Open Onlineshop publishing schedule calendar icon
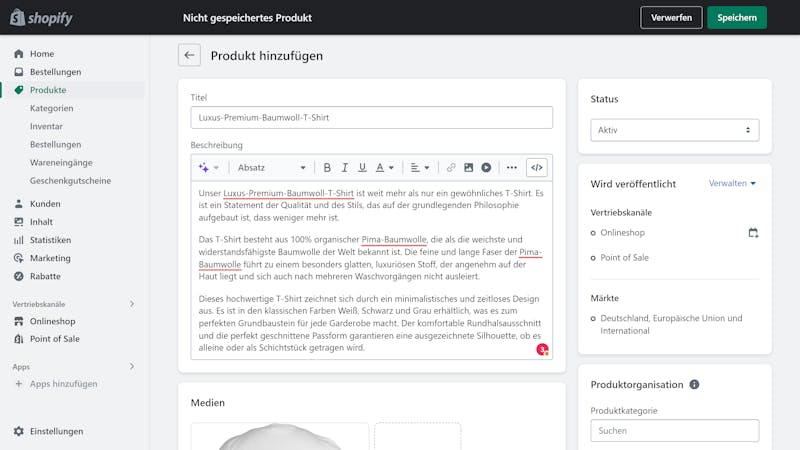The height and width of the screenshot is (450, 800). pos(753,233)
